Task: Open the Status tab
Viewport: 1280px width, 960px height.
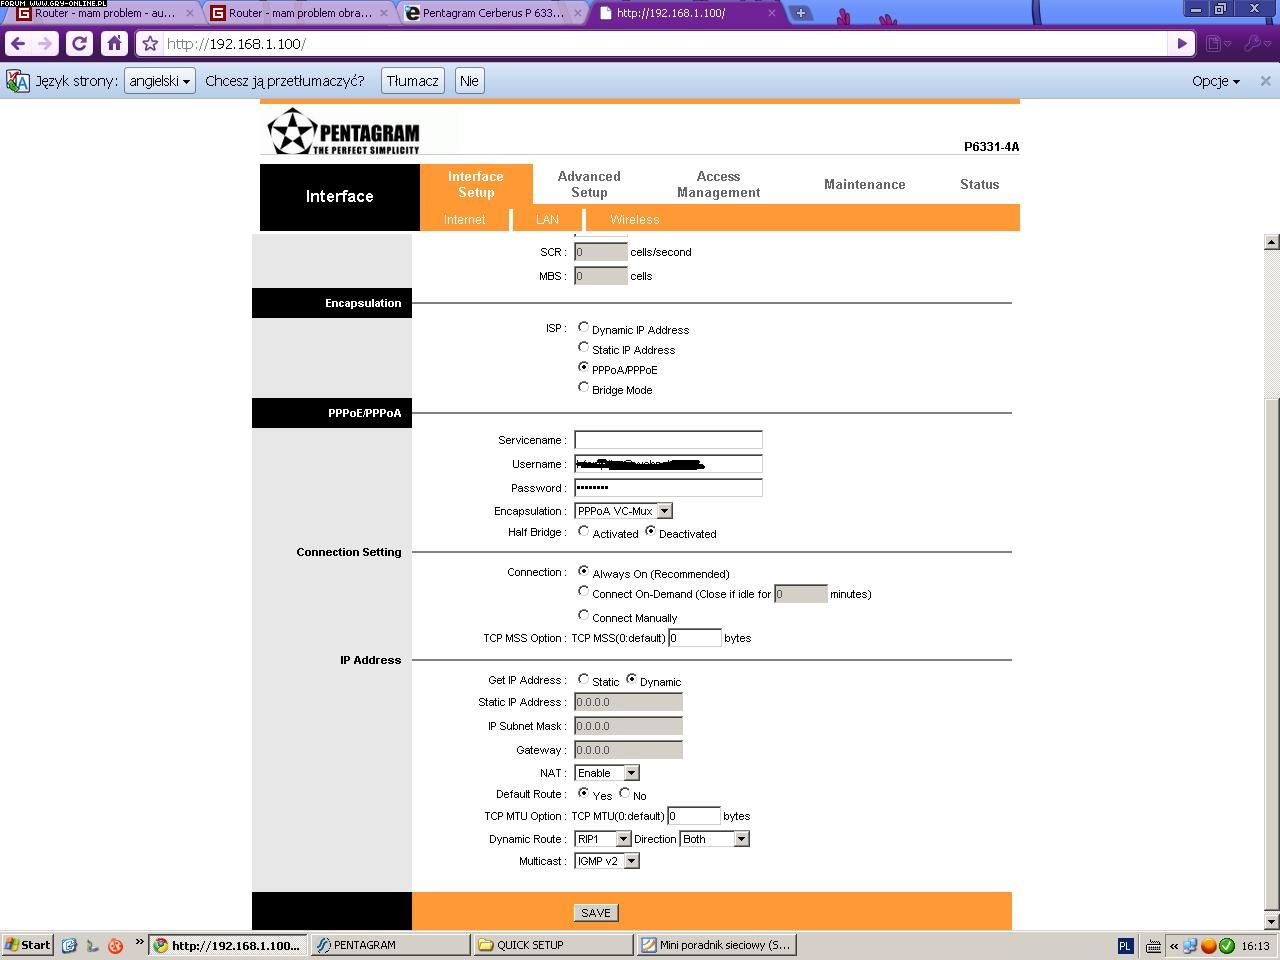Action: tap(979, 184)
